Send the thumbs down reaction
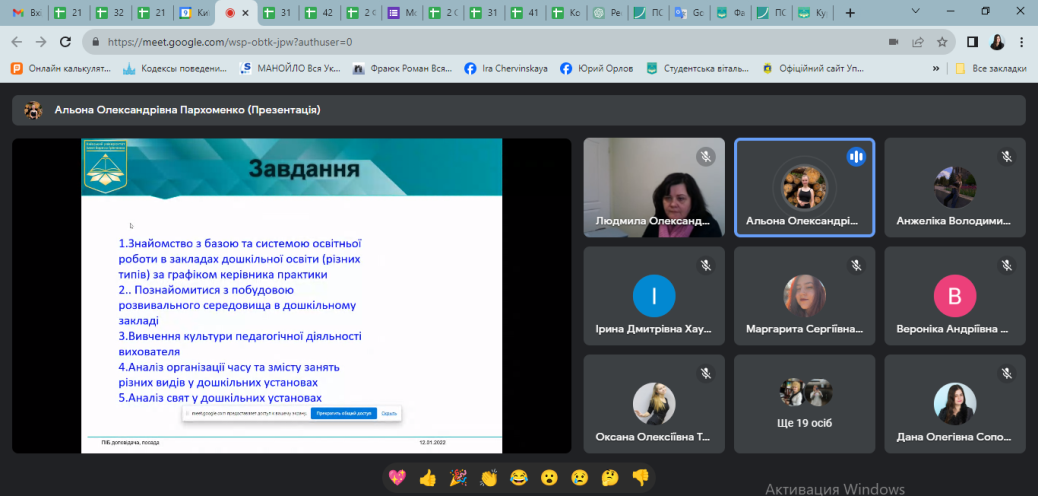The height and width of the screenshot is (496, 1038). point(640,478)
